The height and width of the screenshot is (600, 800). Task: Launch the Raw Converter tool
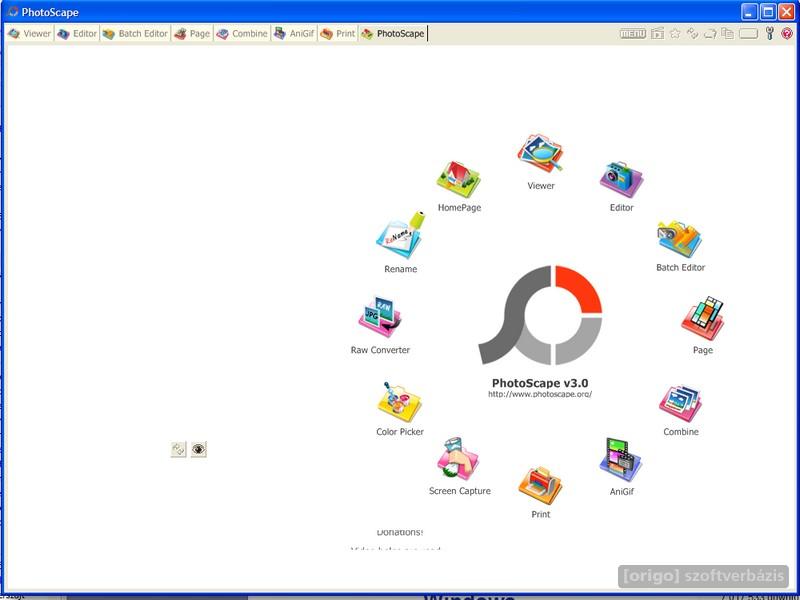[380, 317]
